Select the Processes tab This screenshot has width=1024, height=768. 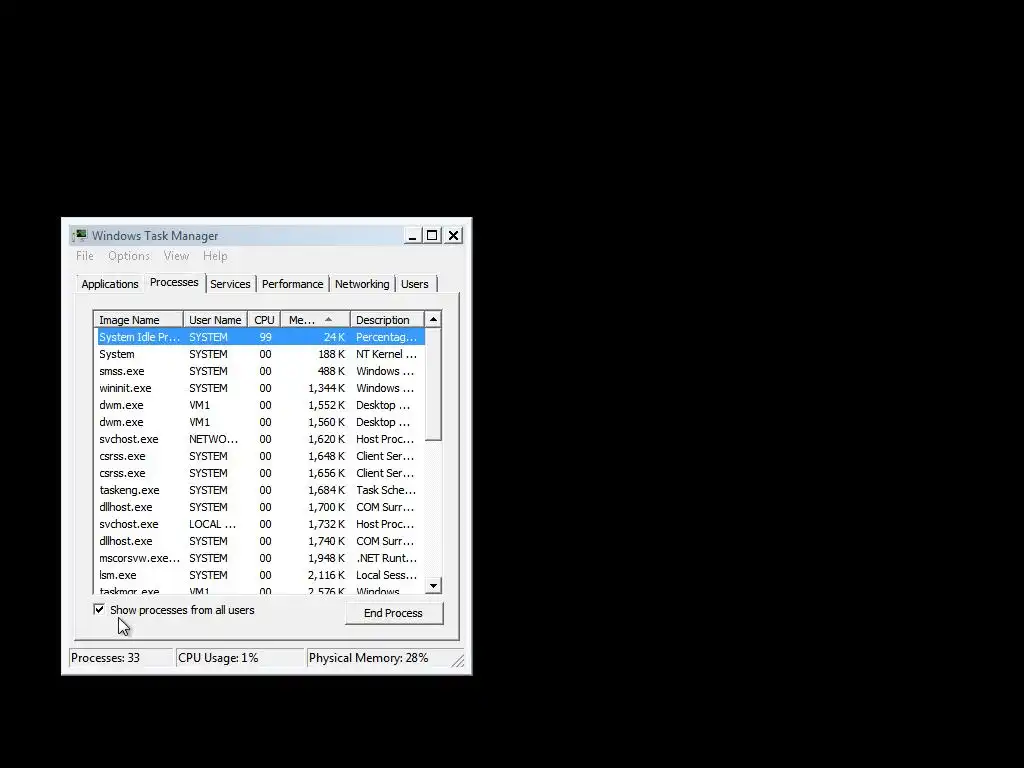pyautogui.click(x=174, y=282)
